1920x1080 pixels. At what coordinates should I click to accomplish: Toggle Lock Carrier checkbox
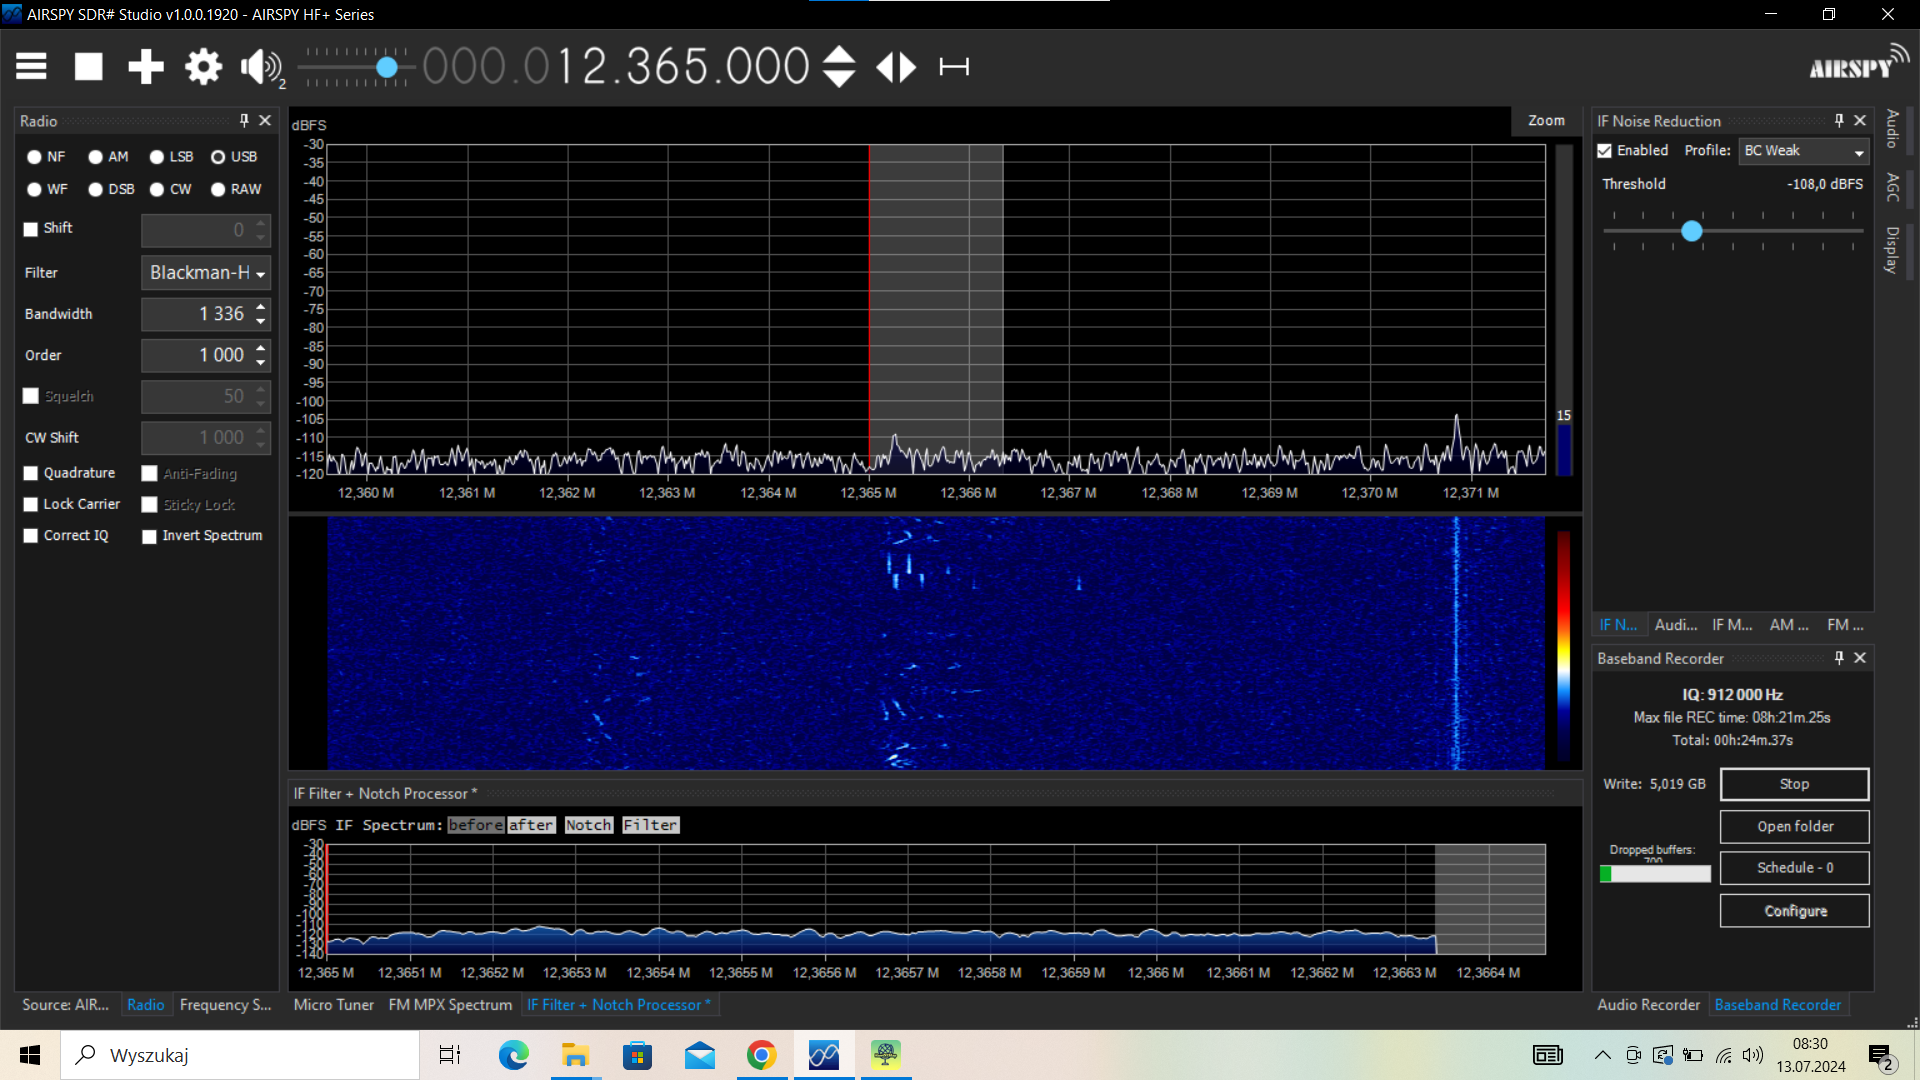pos(31,505)
